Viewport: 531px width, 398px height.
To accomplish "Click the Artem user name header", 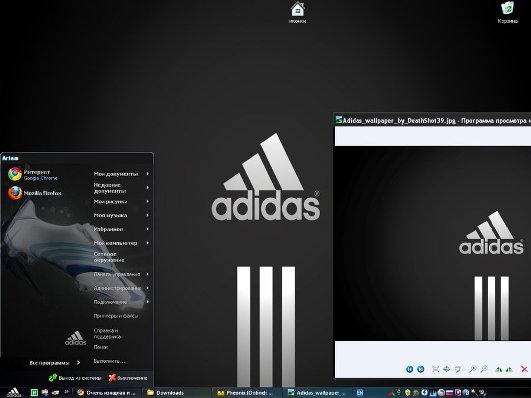I will click(10, 158).
